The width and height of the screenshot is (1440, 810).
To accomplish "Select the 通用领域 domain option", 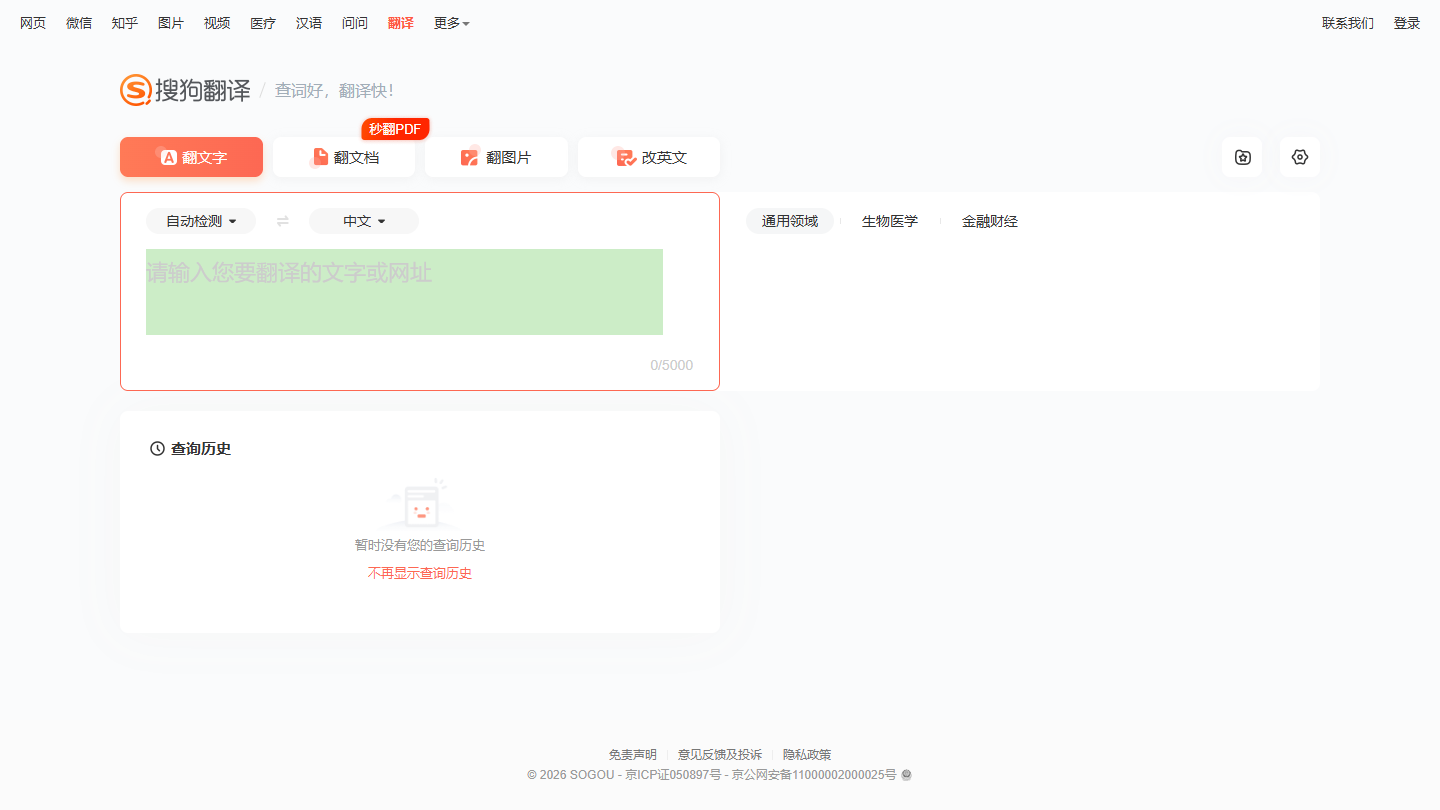I will [790, 221].
